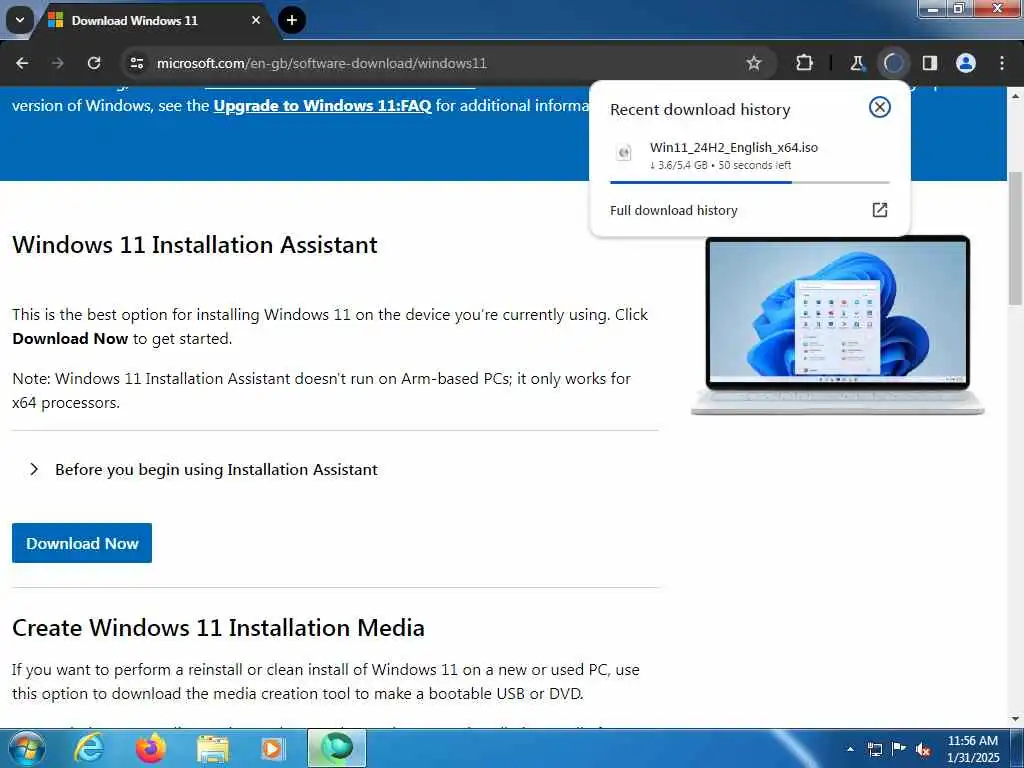
Task: Open the Windows Start button
Action: point(27,748)
